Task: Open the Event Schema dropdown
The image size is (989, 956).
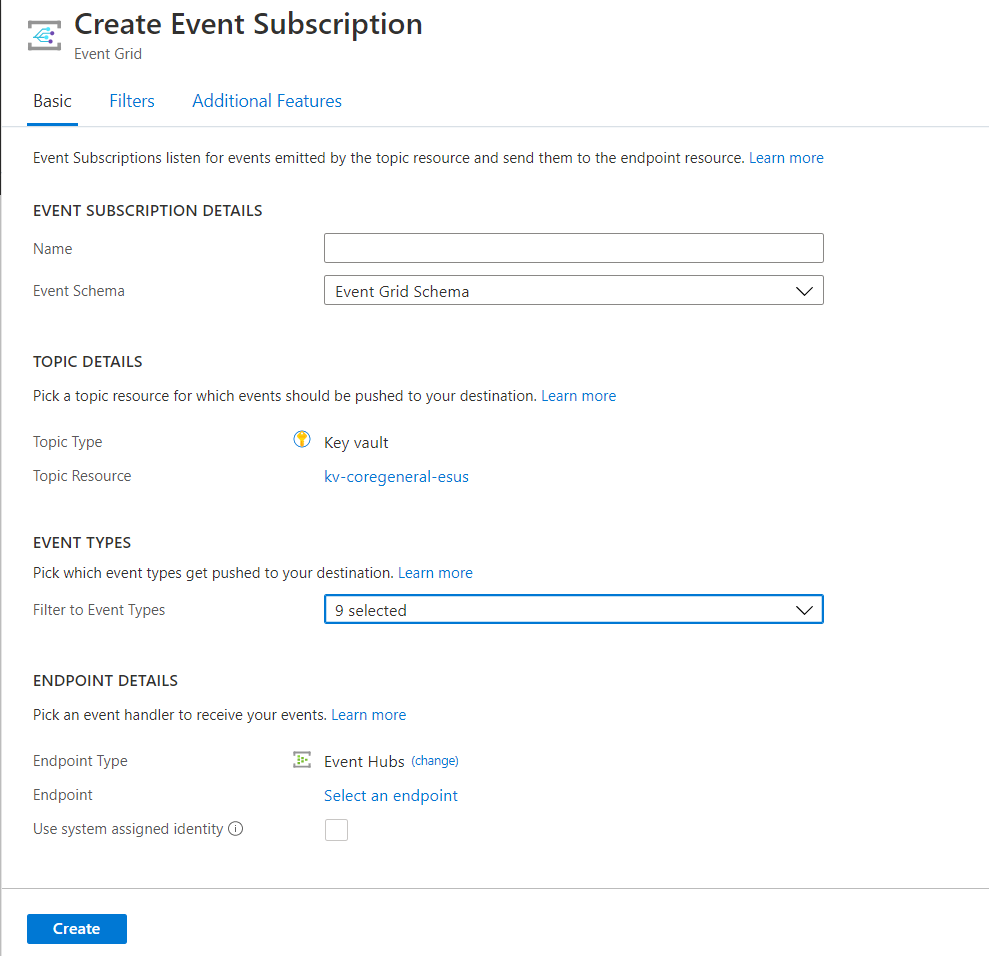Action: coord(573,291)
